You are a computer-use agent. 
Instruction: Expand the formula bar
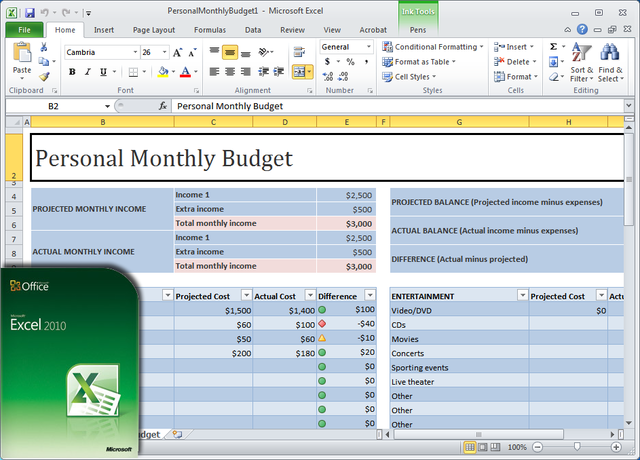point(629,106)
